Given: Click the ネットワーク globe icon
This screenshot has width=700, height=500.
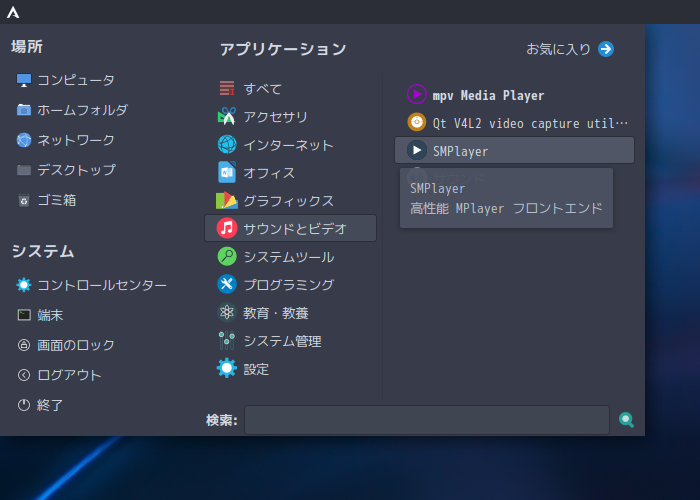Looking at the screenshot, I should click(x=24, y=140).
